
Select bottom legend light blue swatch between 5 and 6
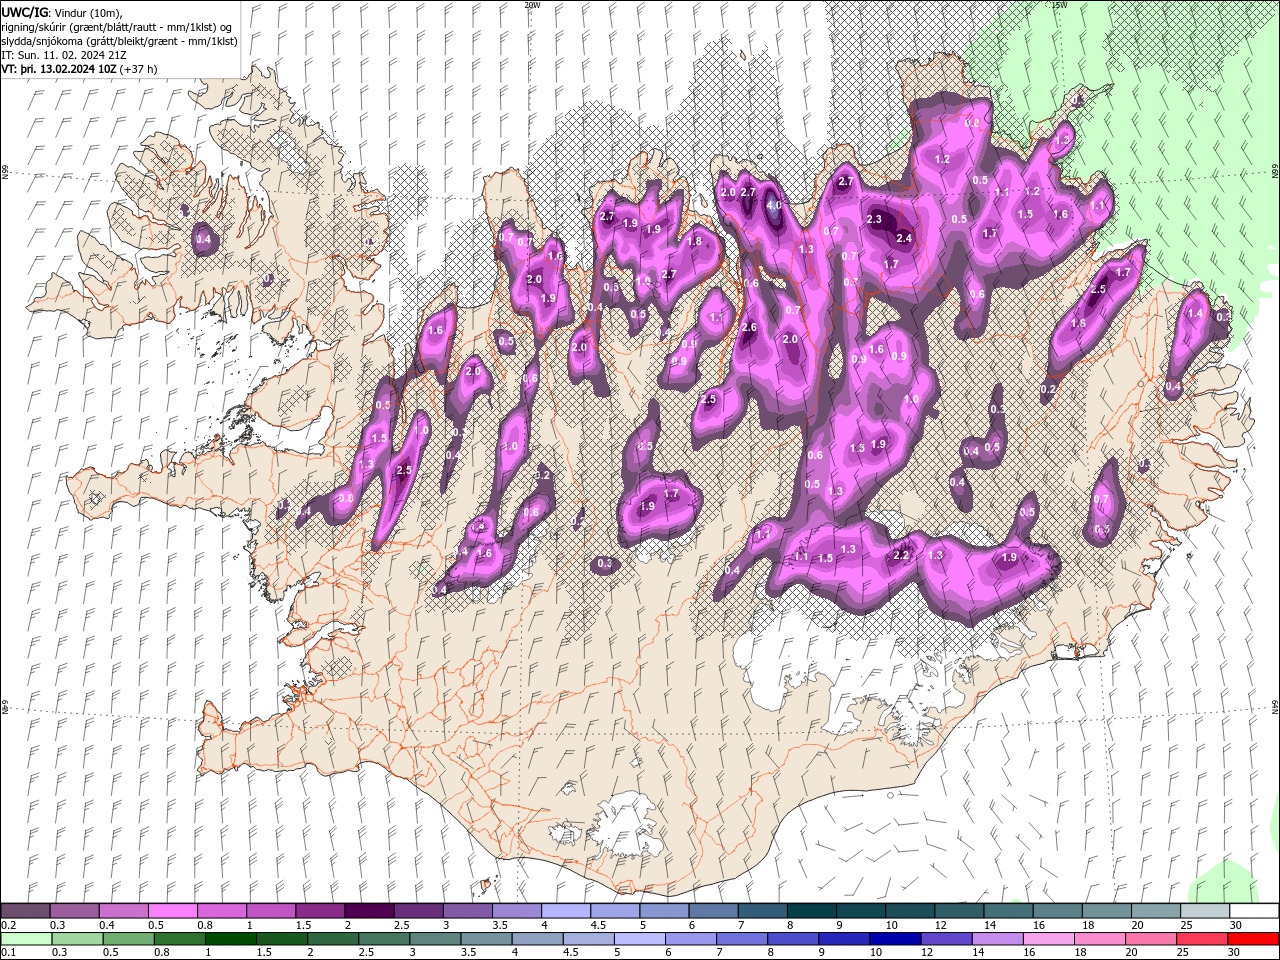point(639,939)
